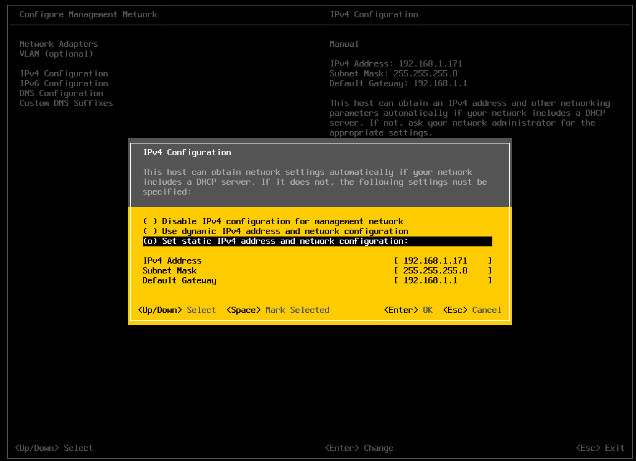
Task: Click the Subnet Mask label in dialog
Action: pyautogui.click(x=170, y=270)
